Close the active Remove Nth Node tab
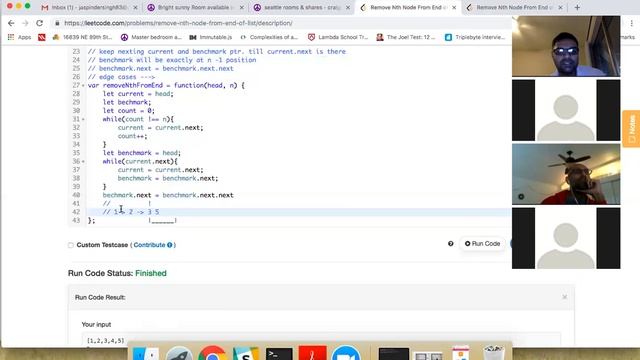 (454, 7)
